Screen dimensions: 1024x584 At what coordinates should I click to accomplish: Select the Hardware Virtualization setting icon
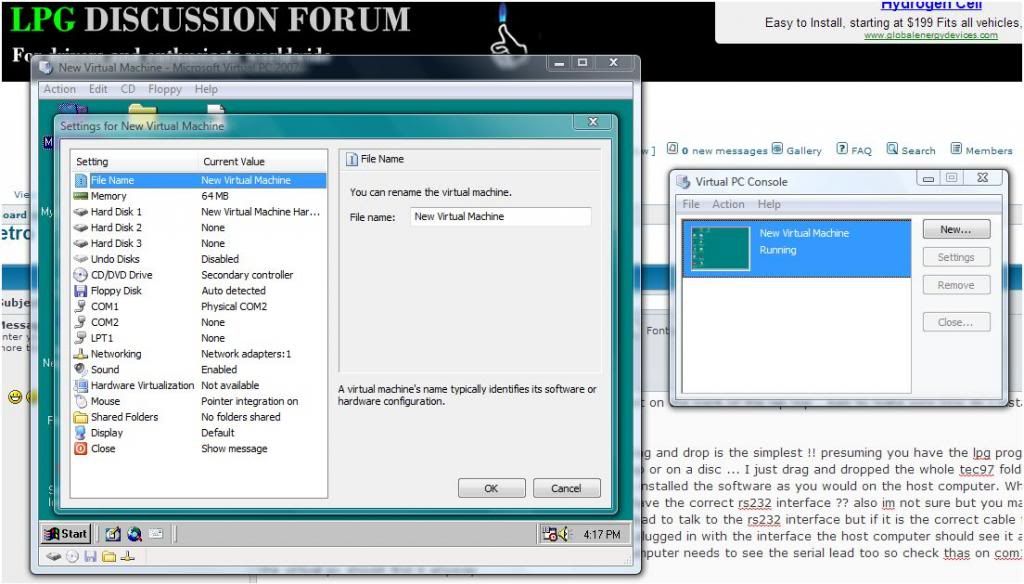click(81, 385)
